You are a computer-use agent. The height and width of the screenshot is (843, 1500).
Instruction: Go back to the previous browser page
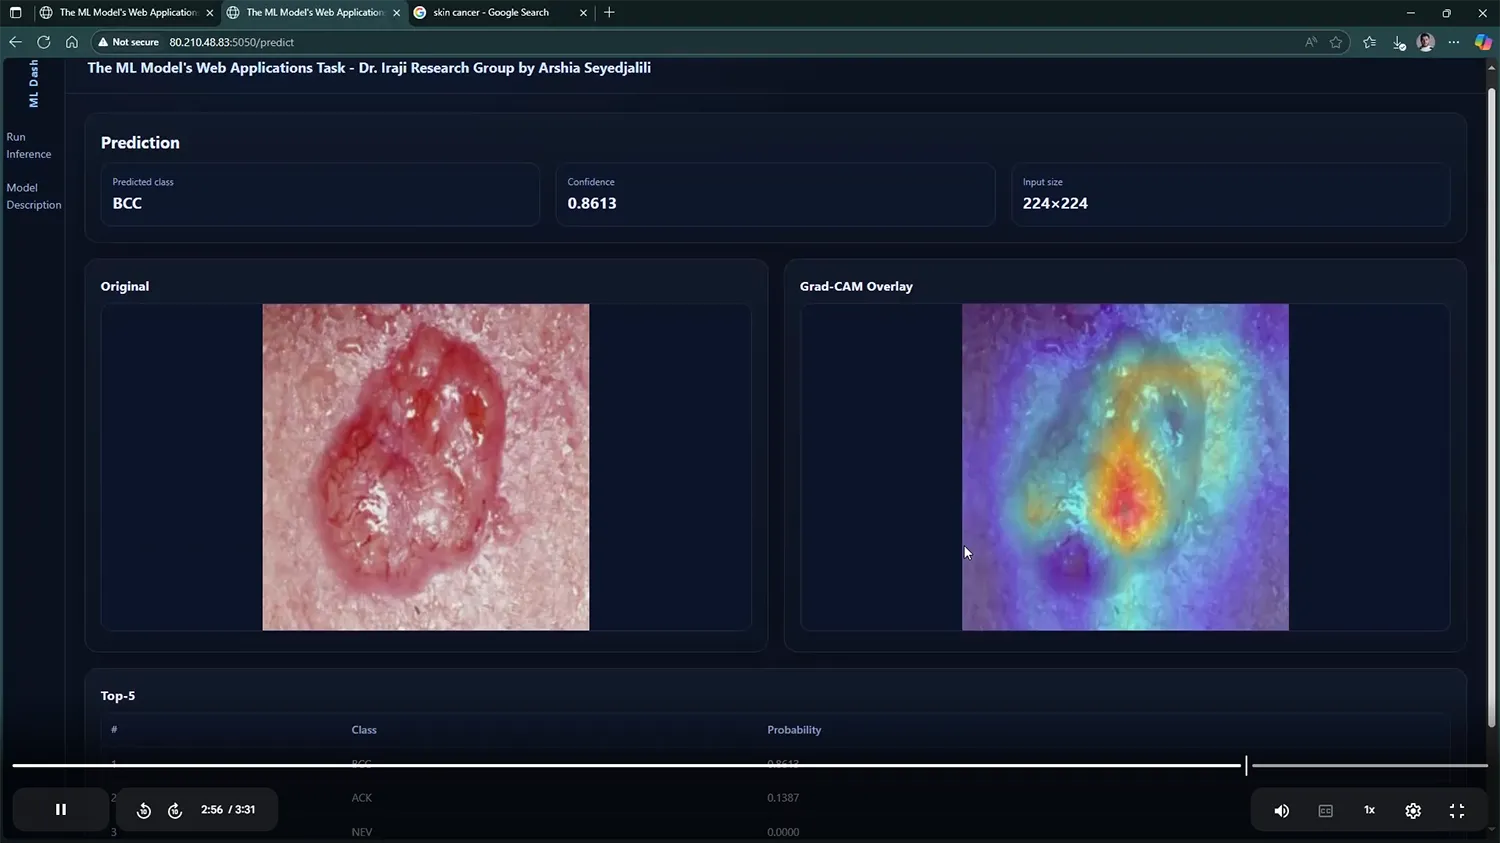coord(15,42)
